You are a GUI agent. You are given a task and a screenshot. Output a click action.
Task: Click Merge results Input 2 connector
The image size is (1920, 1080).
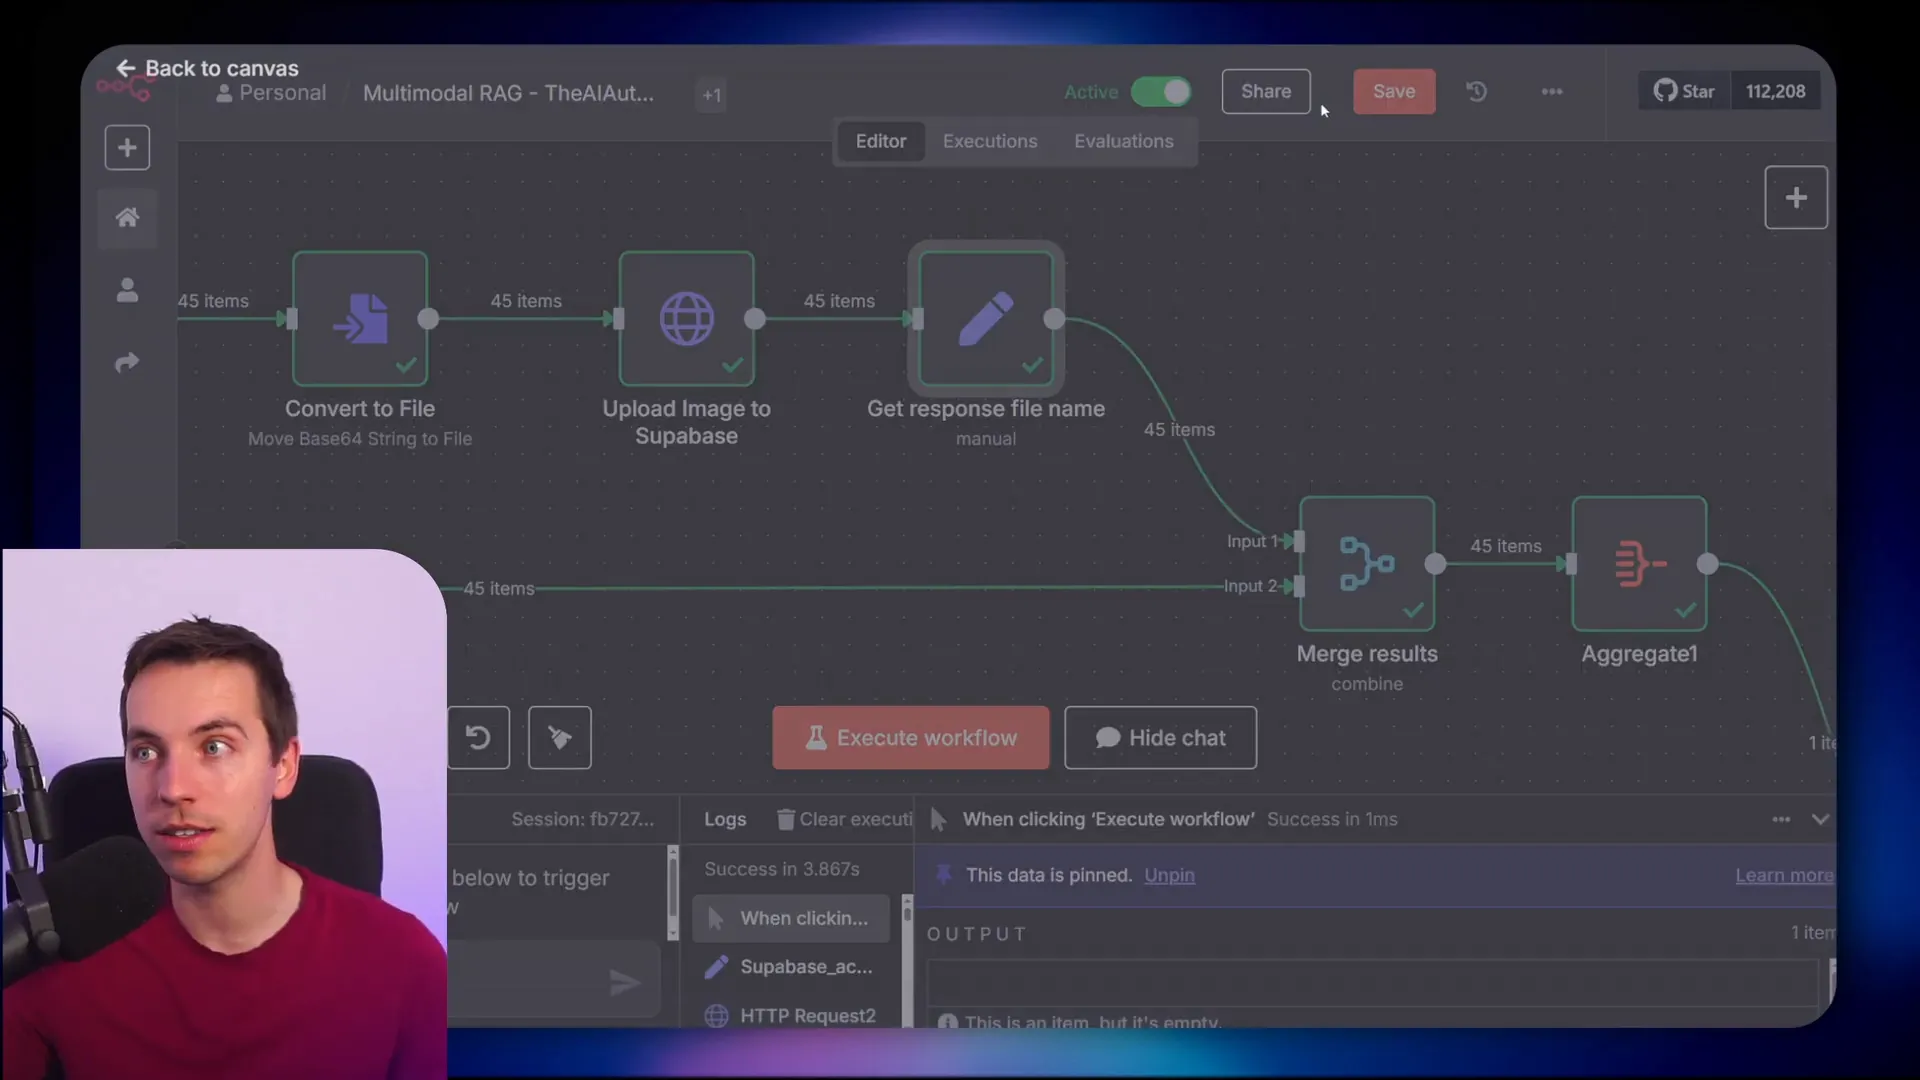tap(1298, 586)
